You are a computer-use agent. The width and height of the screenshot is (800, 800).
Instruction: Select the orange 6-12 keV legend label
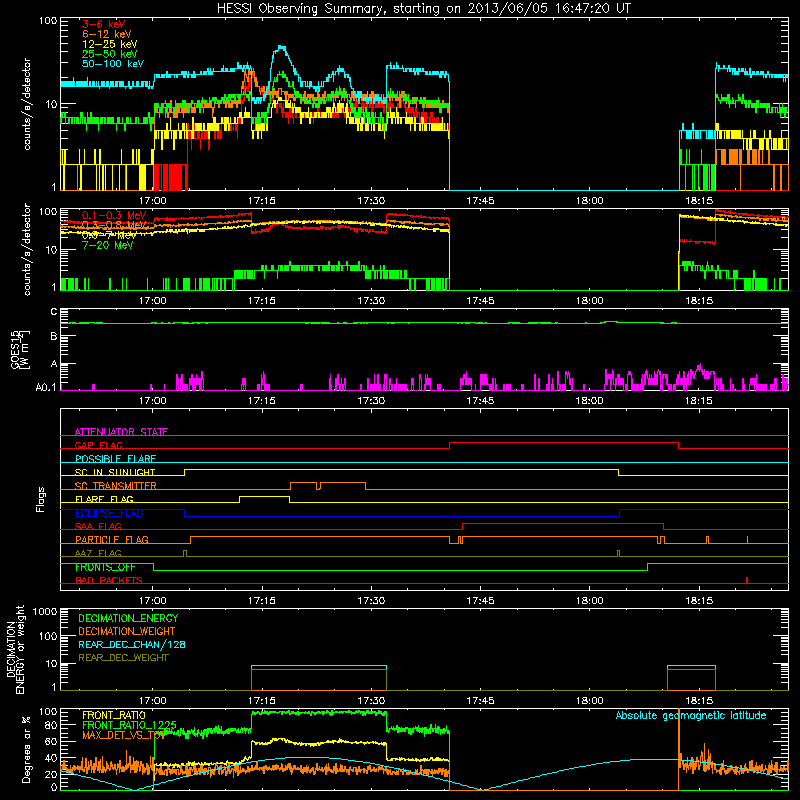click(x=107, y=34)
